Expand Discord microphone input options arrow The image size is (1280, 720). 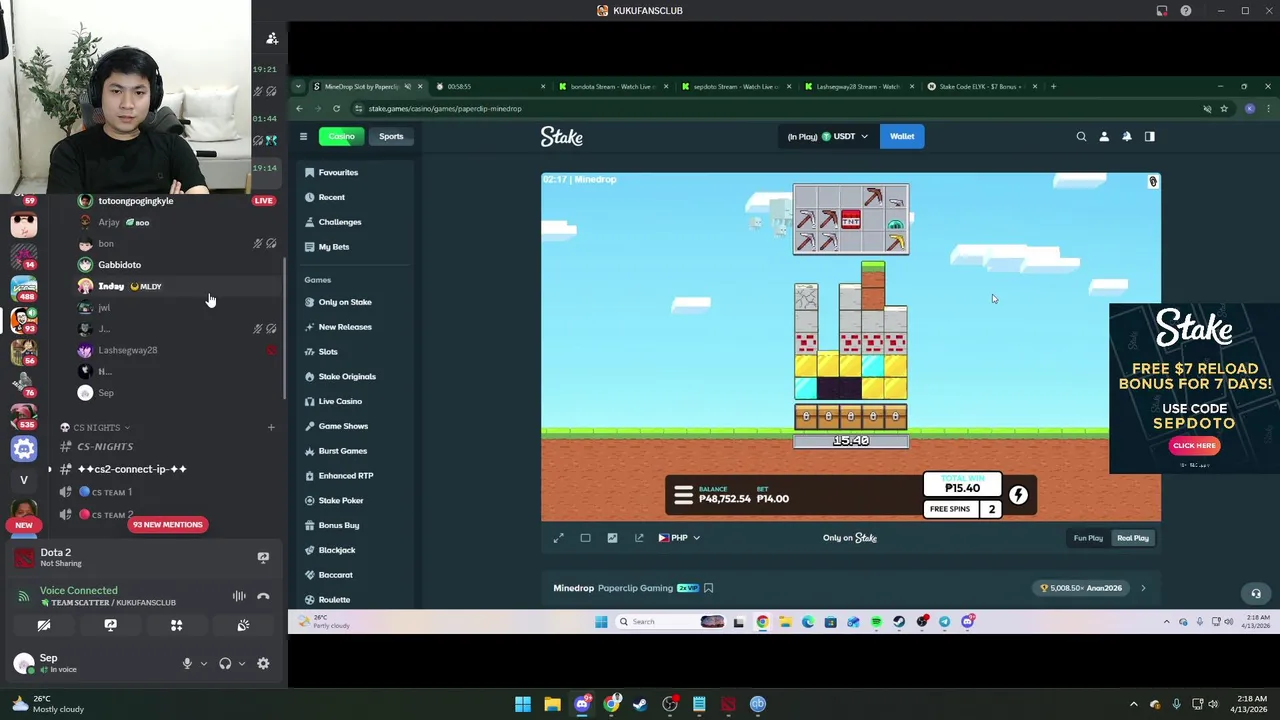coord(203,663)
